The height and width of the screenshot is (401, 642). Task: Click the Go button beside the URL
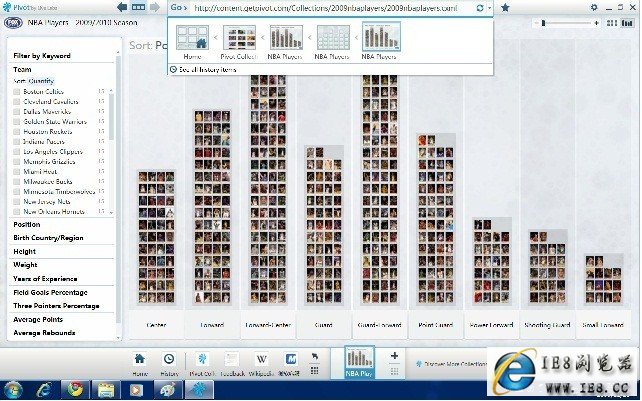click(179, 7)
